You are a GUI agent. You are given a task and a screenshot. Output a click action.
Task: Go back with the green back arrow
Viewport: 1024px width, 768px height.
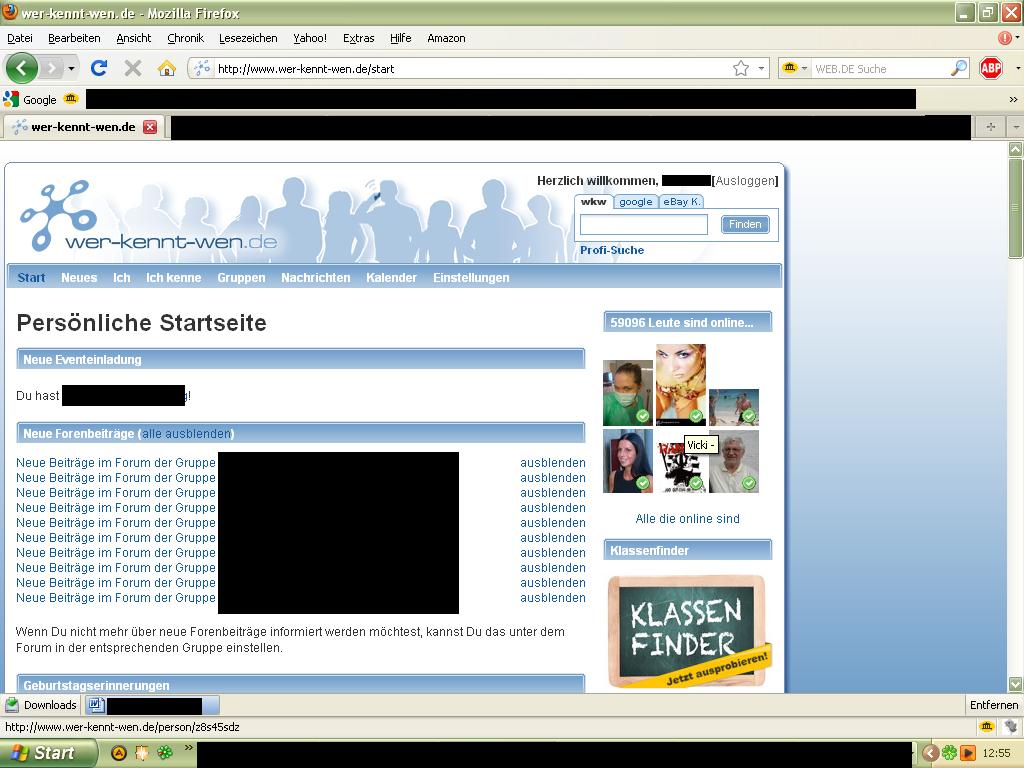pyautogui.click(x=22, y=68)
